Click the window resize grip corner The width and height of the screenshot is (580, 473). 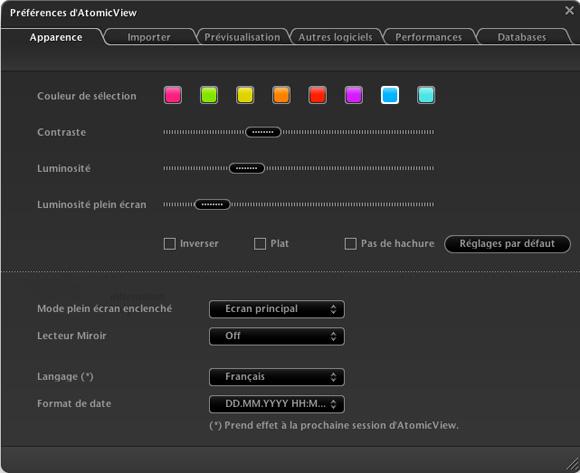pyautogui.click(x=573, y=465)
